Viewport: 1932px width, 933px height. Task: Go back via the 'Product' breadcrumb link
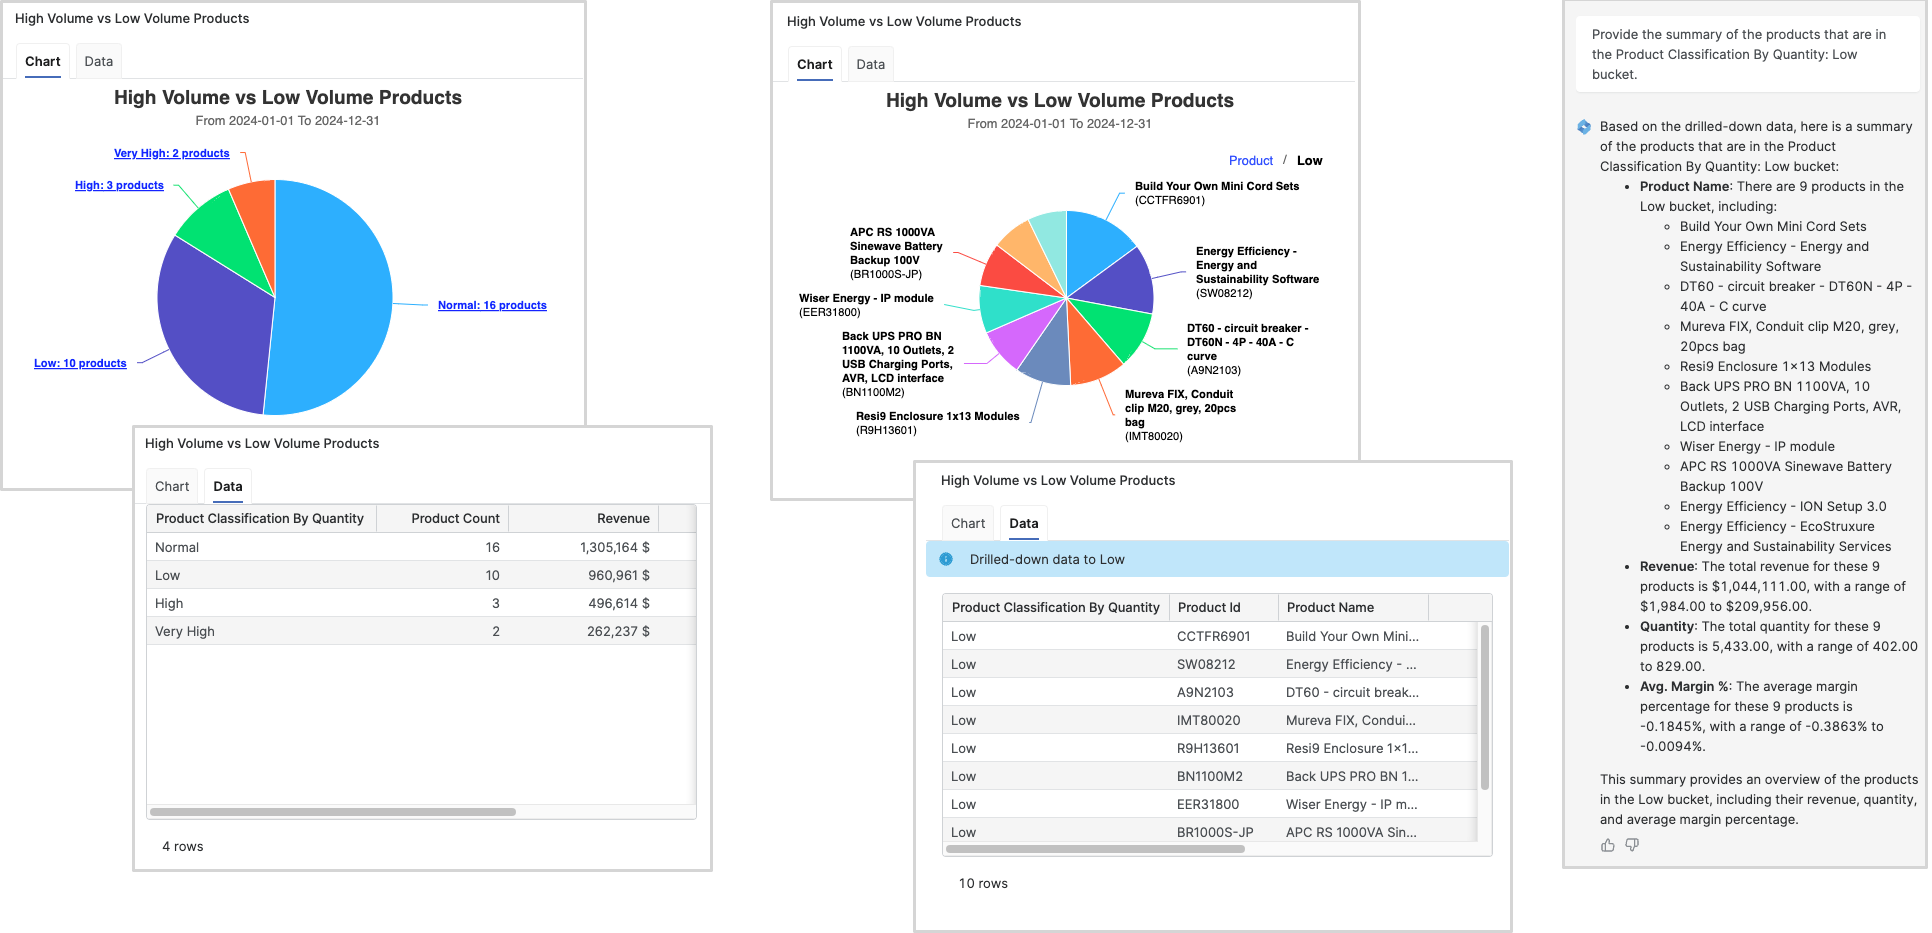(x=1250, y=160)
